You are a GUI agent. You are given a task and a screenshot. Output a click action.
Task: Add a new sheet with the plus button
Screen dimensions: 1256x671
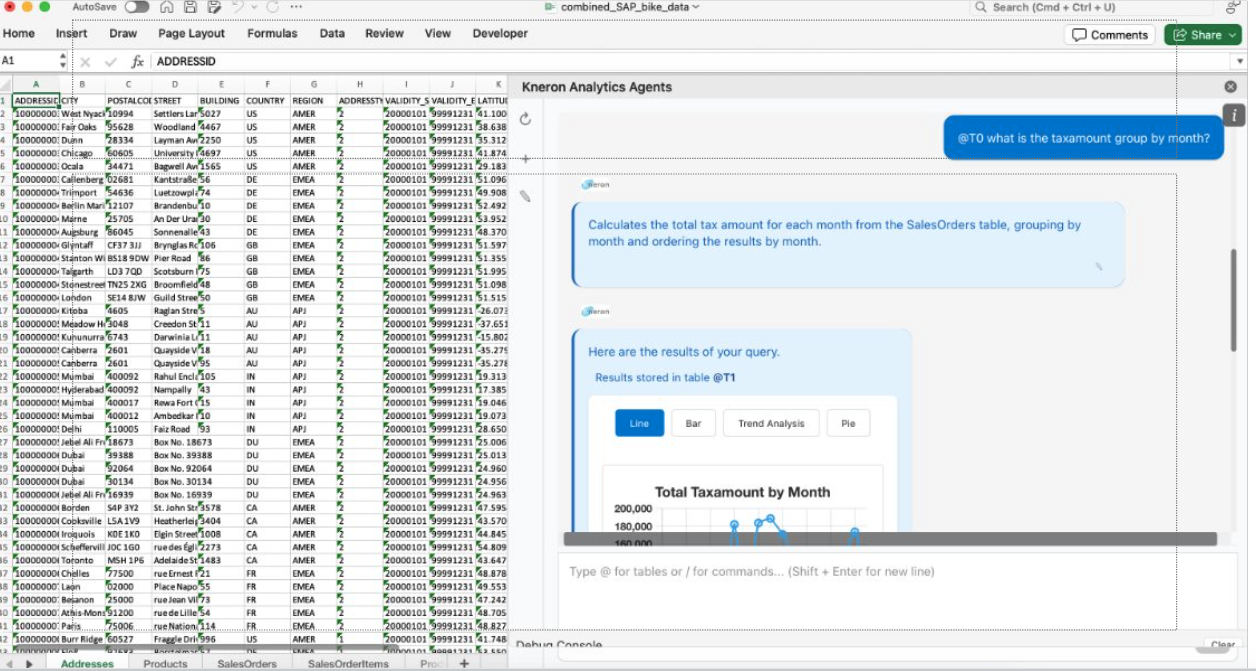pos(464,663)
